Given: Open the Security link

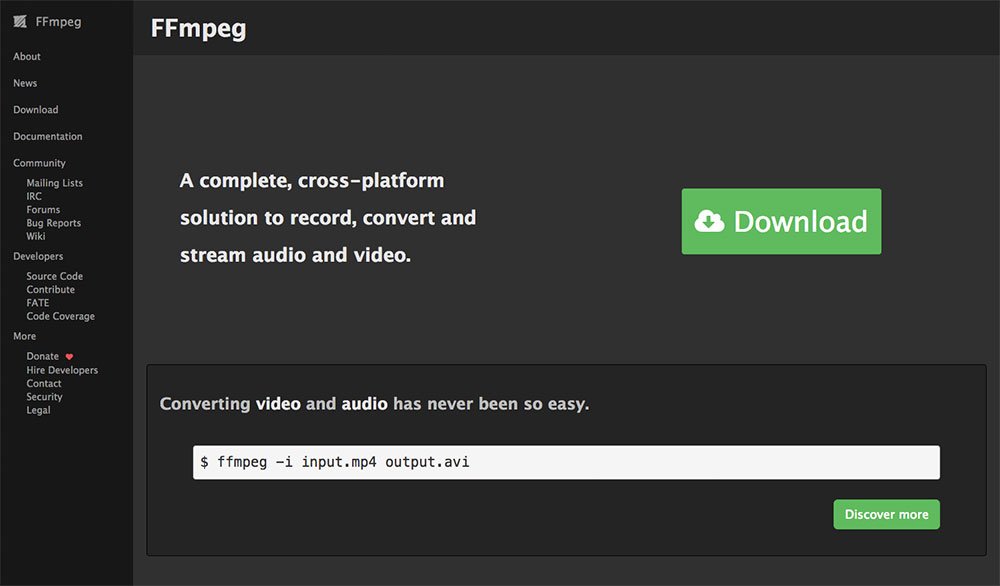Looking at the screenshot, I should [45, 397].
